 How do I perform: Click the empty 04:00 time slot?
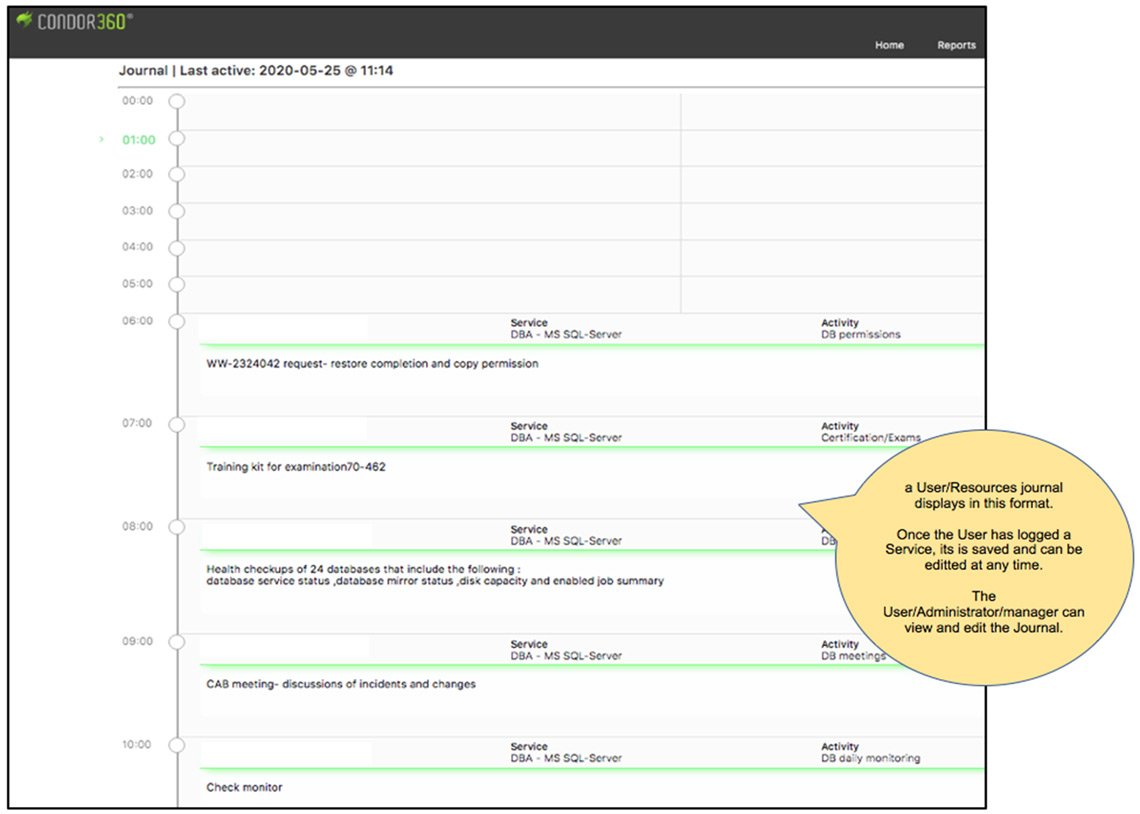click(x=430, y=248)
